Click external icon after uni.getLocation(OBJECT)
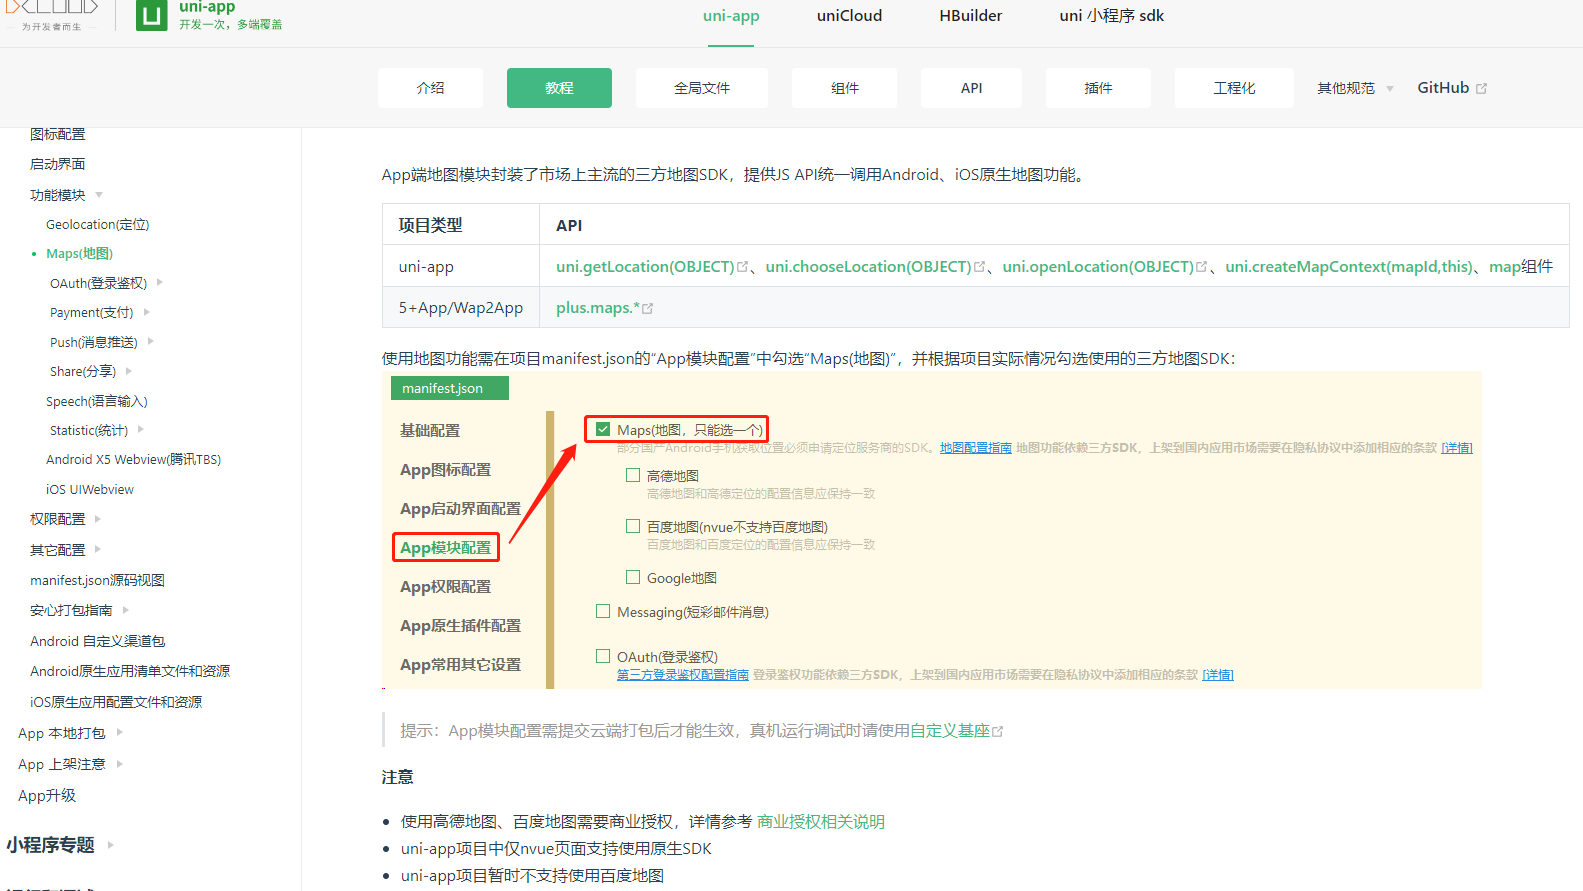1583x891 pixels. (743, 267)
